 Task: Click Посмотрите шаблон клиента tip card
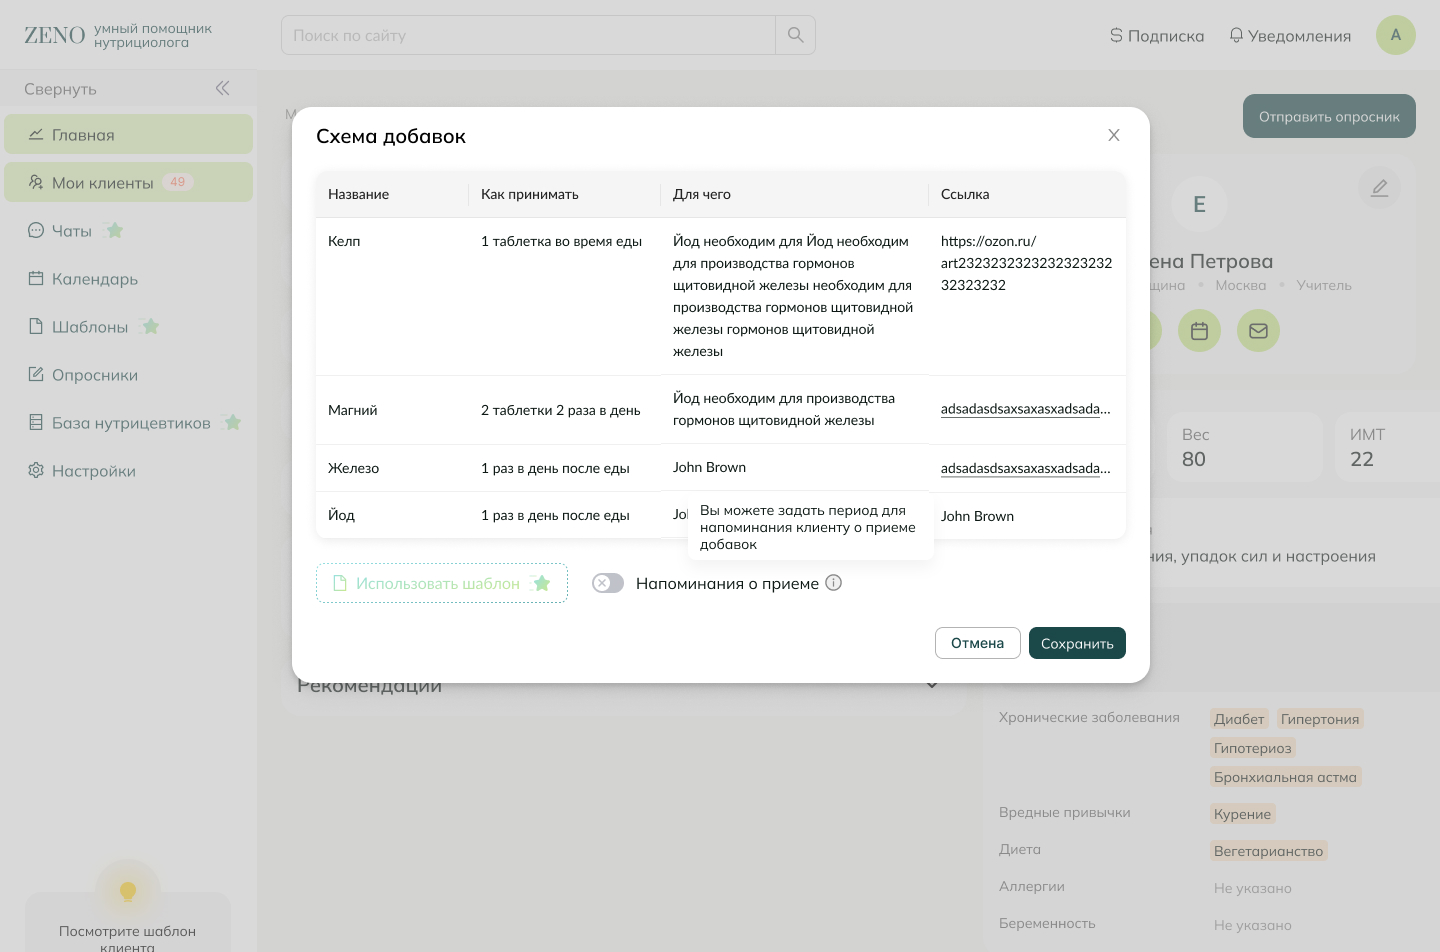click(x=128, y=922)
